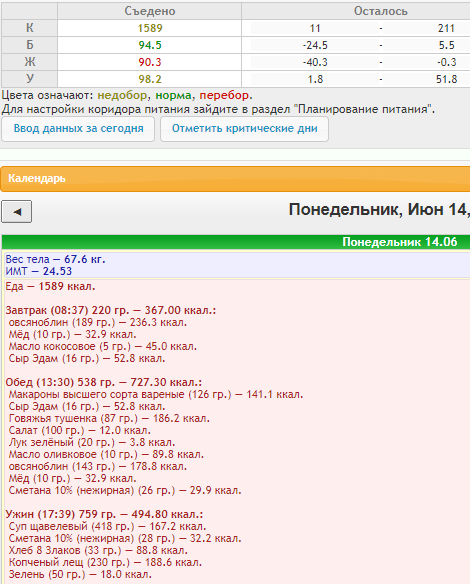Screen dimensions: 470x584
Task: Click the previous day arrow button
Action: (x=17, y=212)
